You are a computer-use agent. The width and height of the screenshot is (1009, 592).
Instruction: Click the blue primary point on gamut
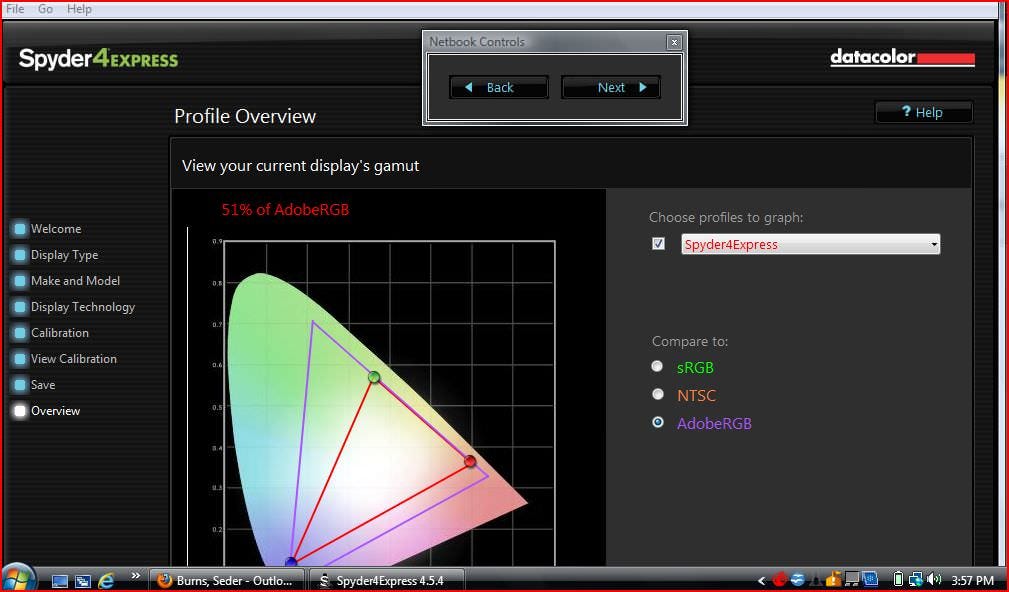pyautogui.click(x=291, y=562)
